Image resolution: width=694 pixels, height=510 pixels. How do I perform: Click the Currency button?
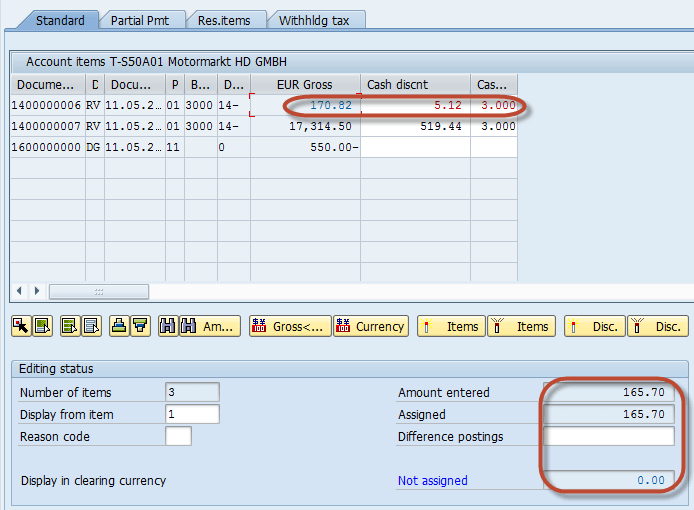click(371, 326)
